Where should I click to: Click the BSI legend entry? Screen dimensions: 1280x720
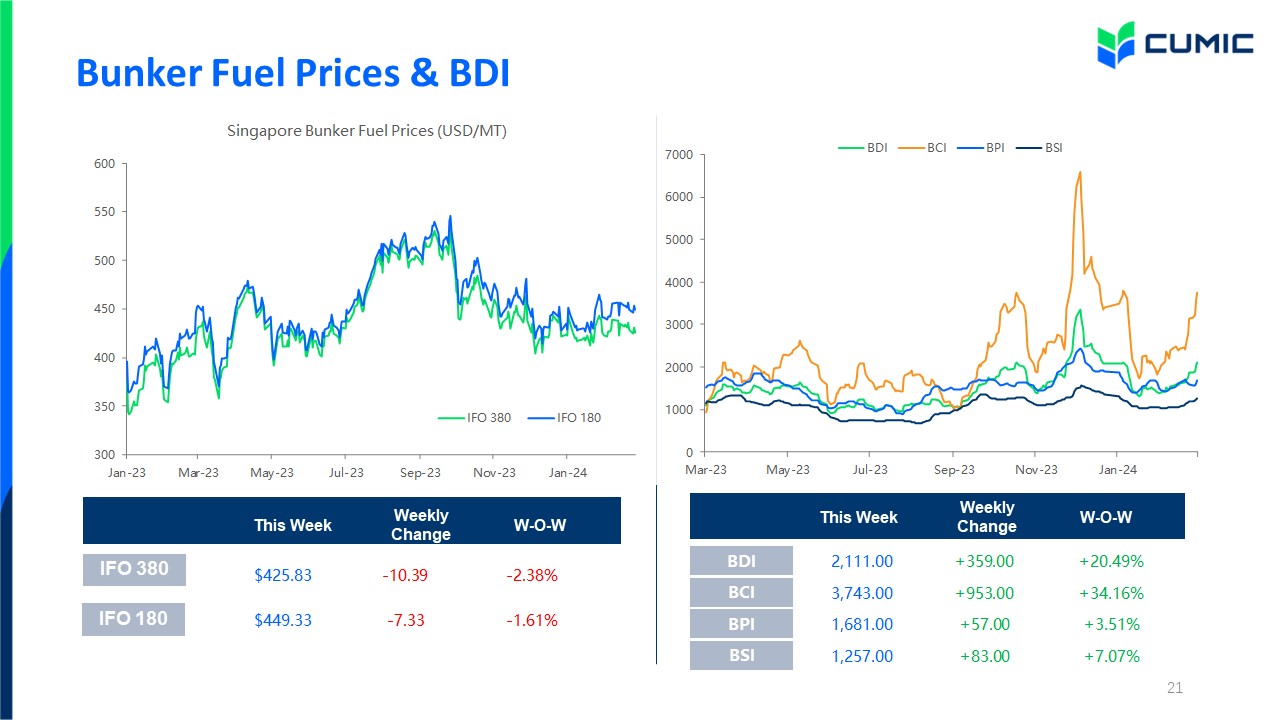tap(1040, 147)
